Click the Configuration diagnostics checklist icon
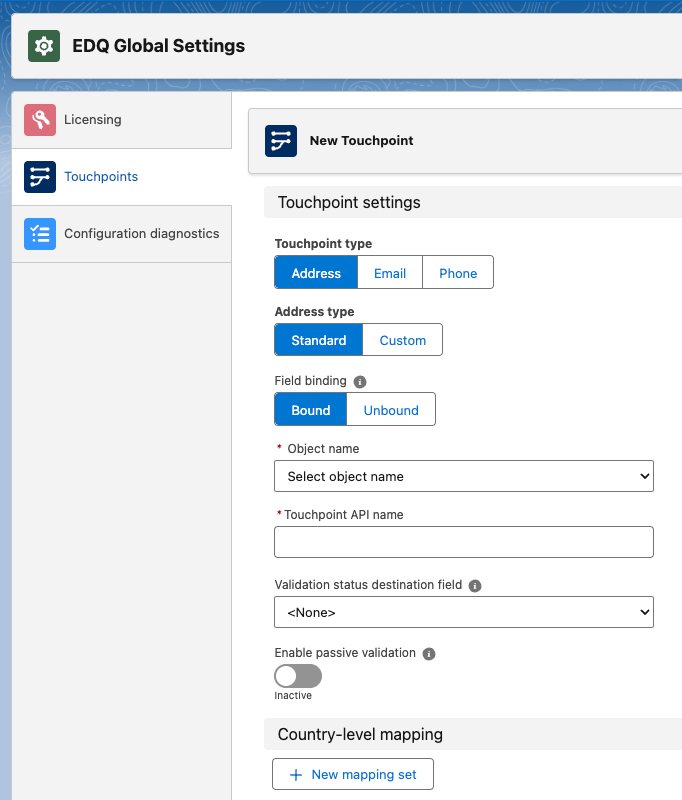Image resolution: width=682 pixels, height=800 pixels. point(40,234)
